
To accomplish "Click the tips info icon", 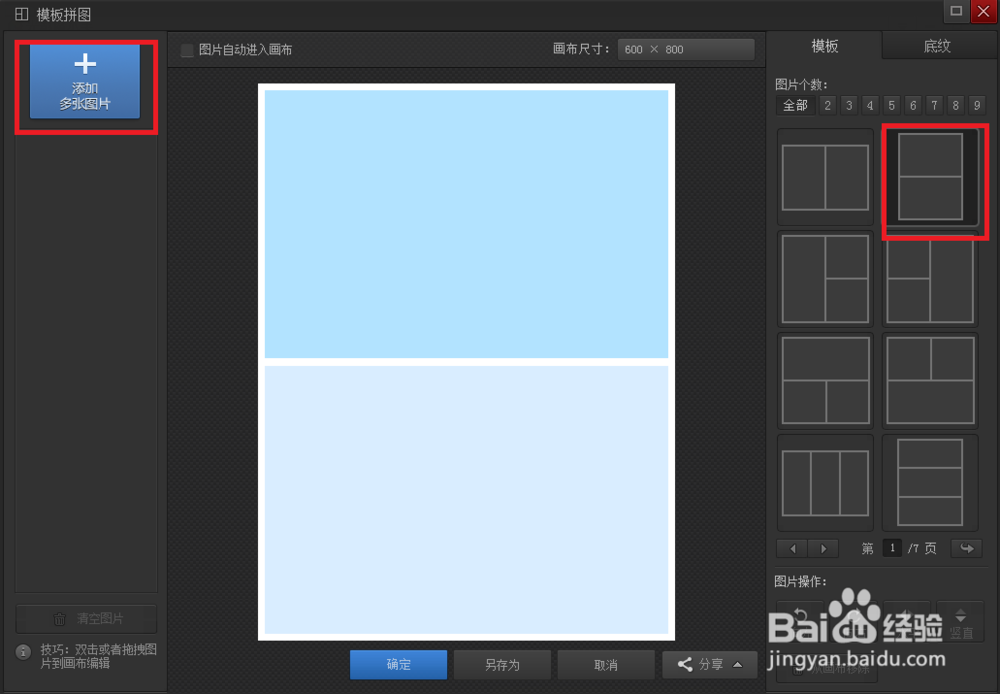I will pyautogui.click(x=24, y=652).
